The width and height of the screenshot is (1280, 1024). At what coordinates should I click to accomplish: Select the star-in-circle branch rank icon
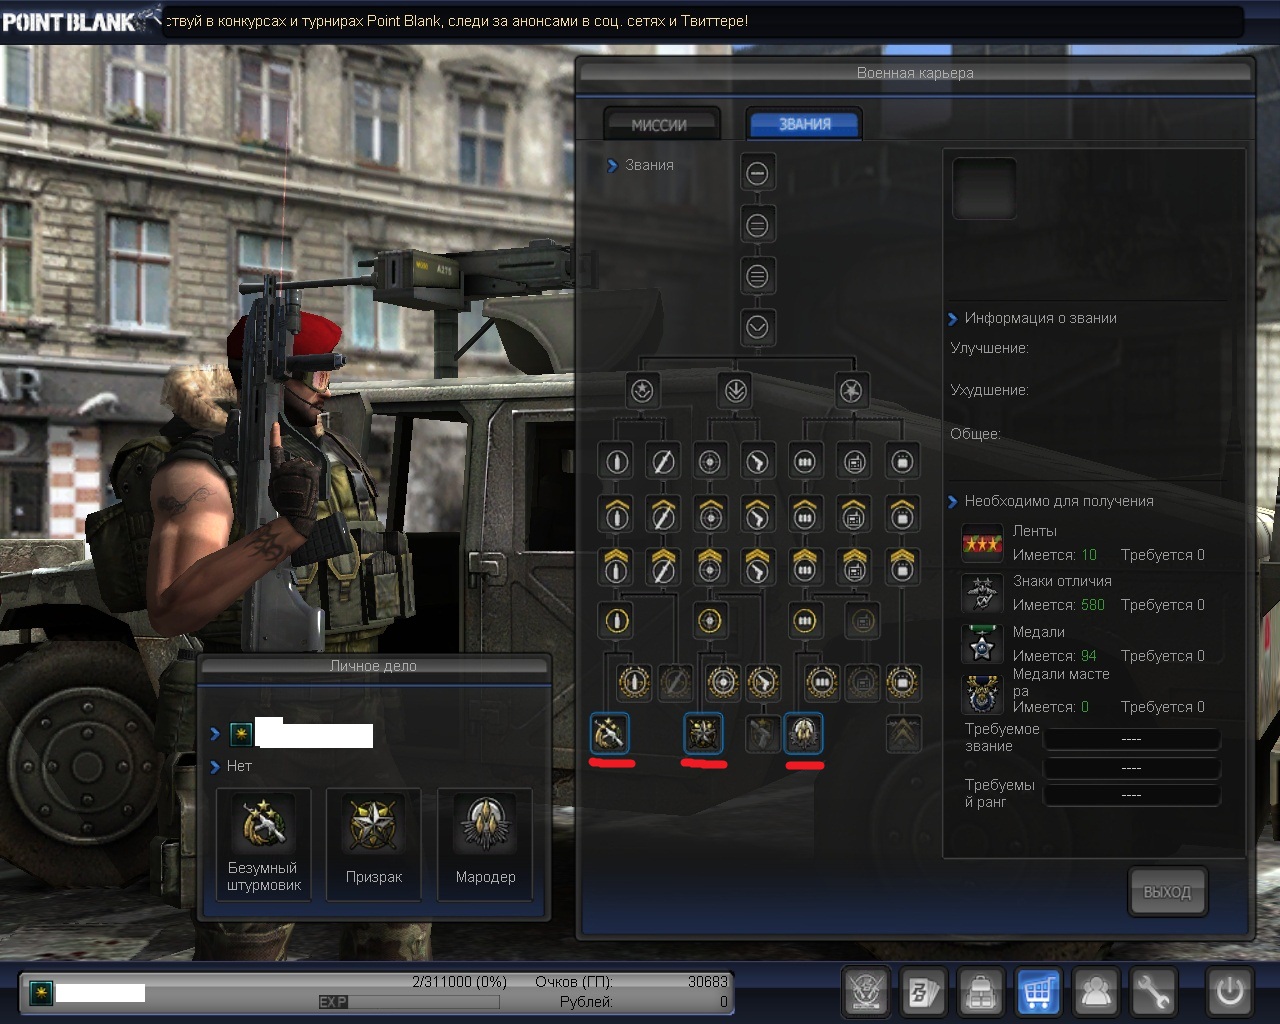coord(642,390)
